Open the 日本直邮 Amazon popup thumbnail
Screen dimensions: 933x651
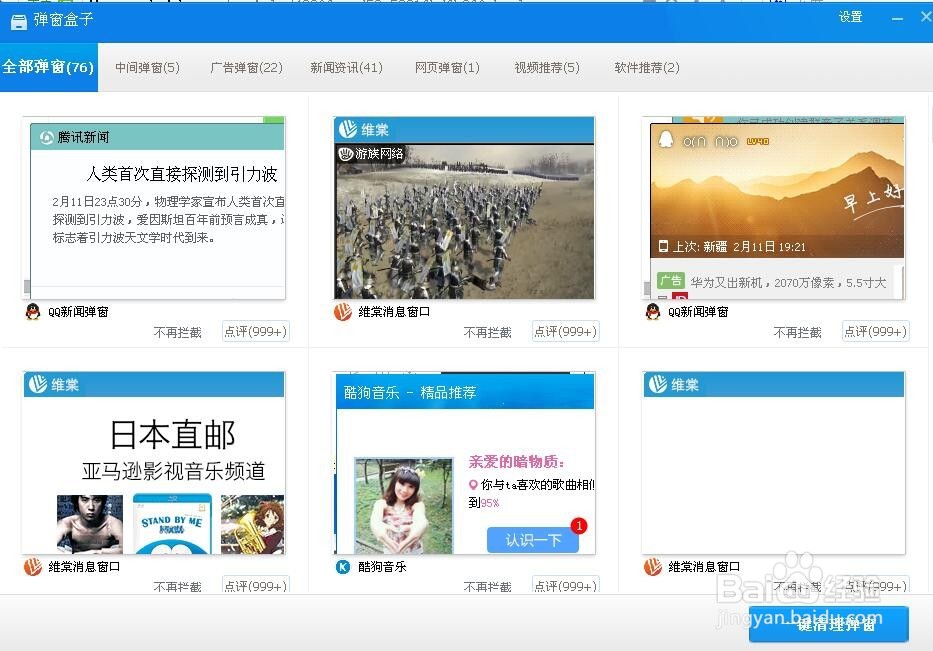[154, 462]
